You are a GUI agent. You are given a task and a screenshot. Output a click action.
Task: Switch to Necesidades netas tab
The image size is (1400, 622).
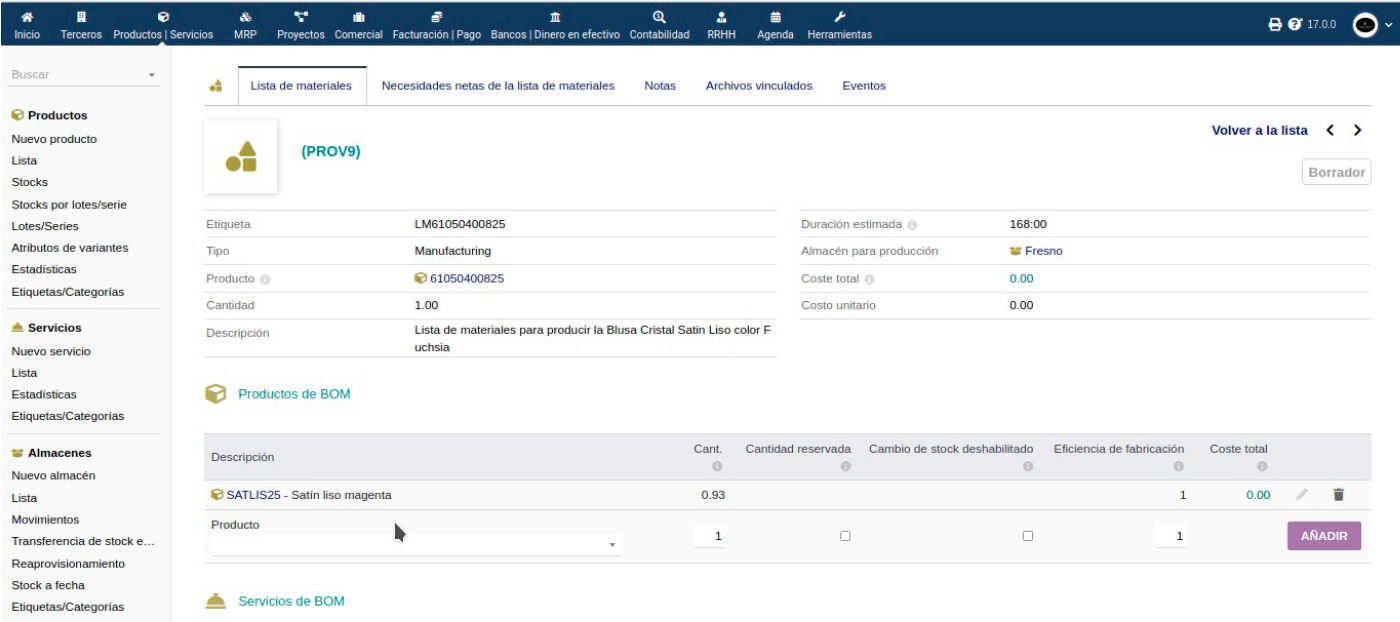498,86
